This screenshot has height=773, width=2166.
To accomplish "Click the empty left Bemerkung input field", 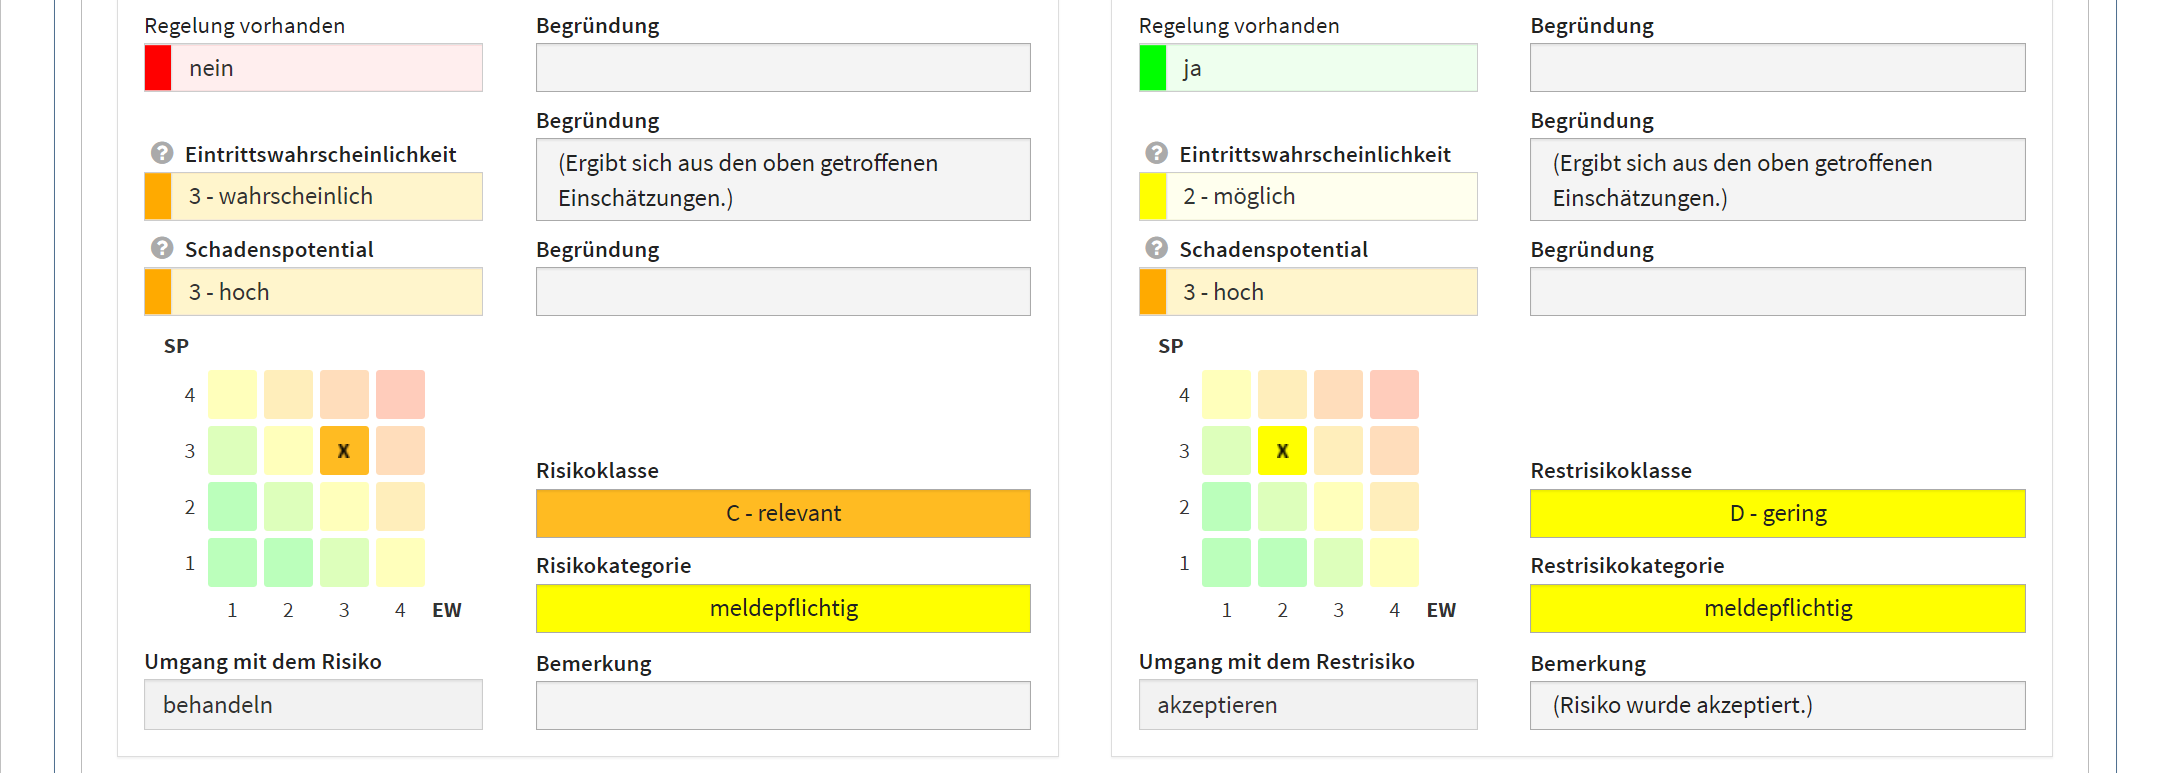I will coord(783,706).
